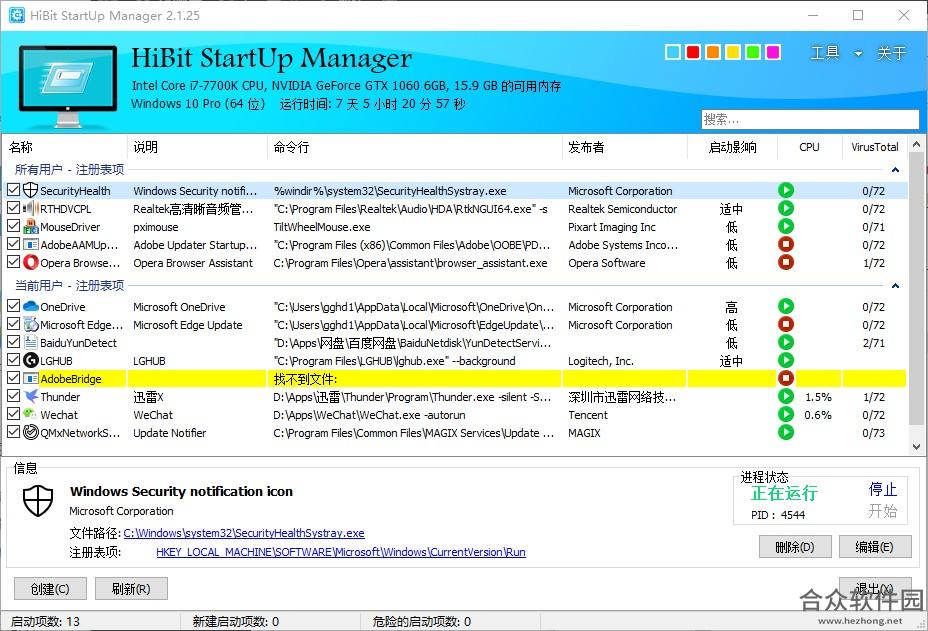The width and height of the screenshot is (928, 631).
Task: Select the red theme color swatch
Action: tap(693, 52)
